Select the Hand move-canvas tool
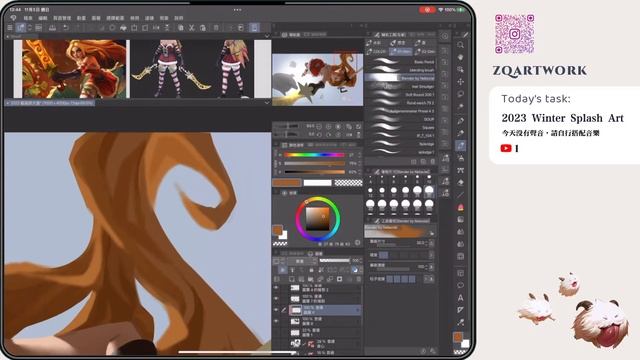 pos(460,57)
